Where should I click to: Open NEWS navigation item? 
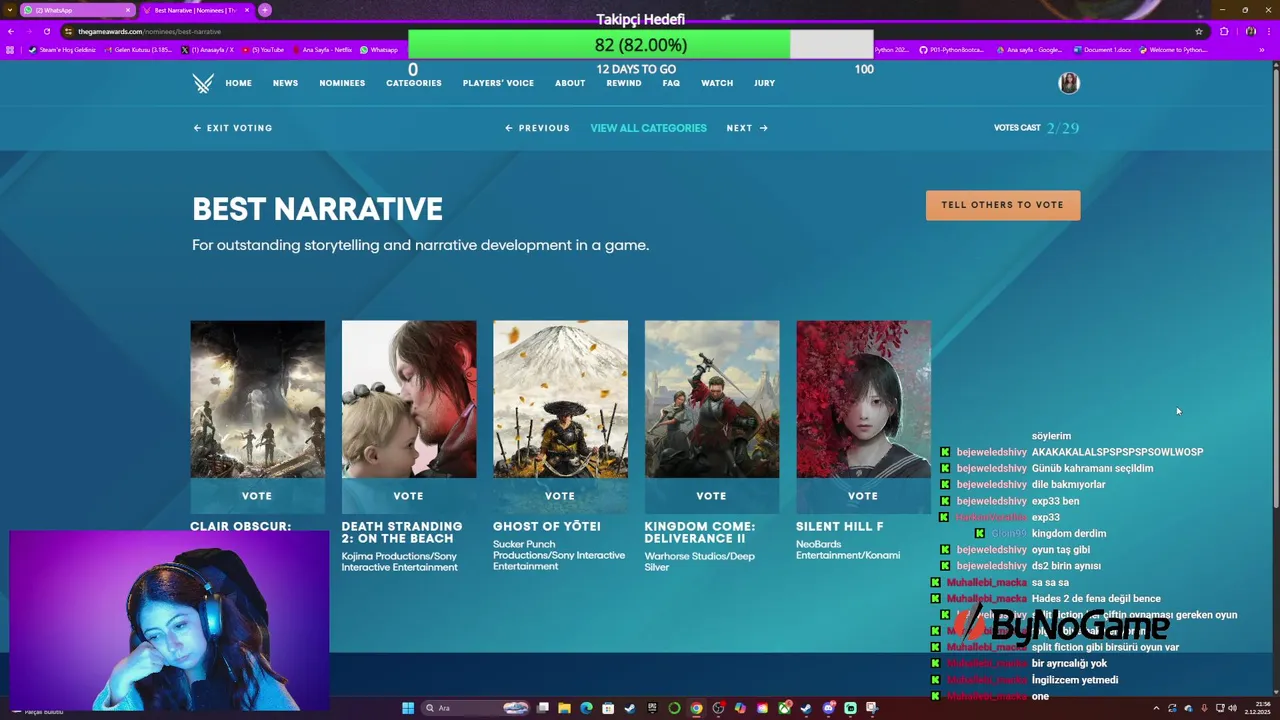pyautogui.click(x=285, y=83)
